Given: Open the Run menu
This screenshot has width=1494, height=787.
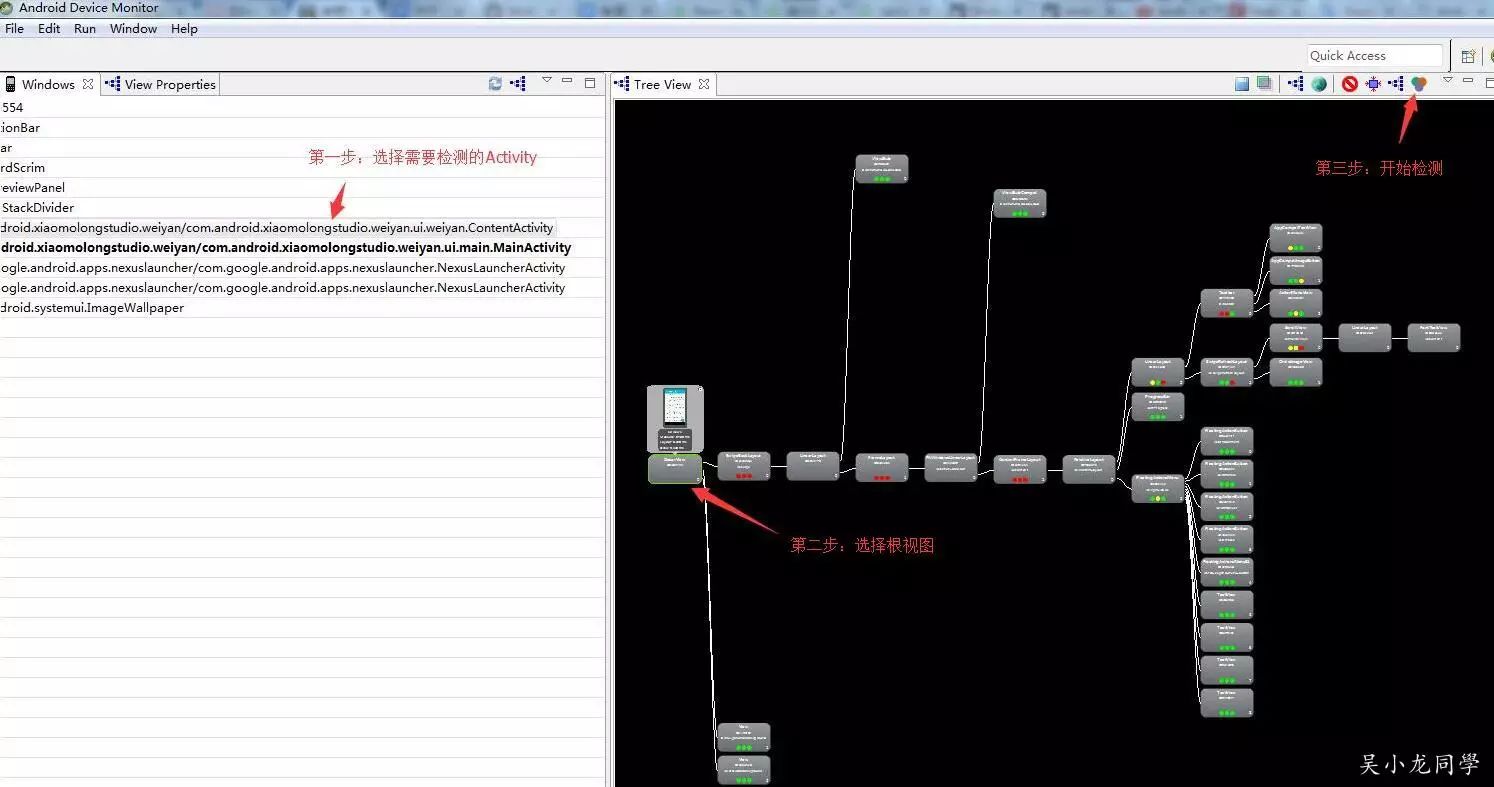Looking at the screenshot, I should [x=85, y=29].
